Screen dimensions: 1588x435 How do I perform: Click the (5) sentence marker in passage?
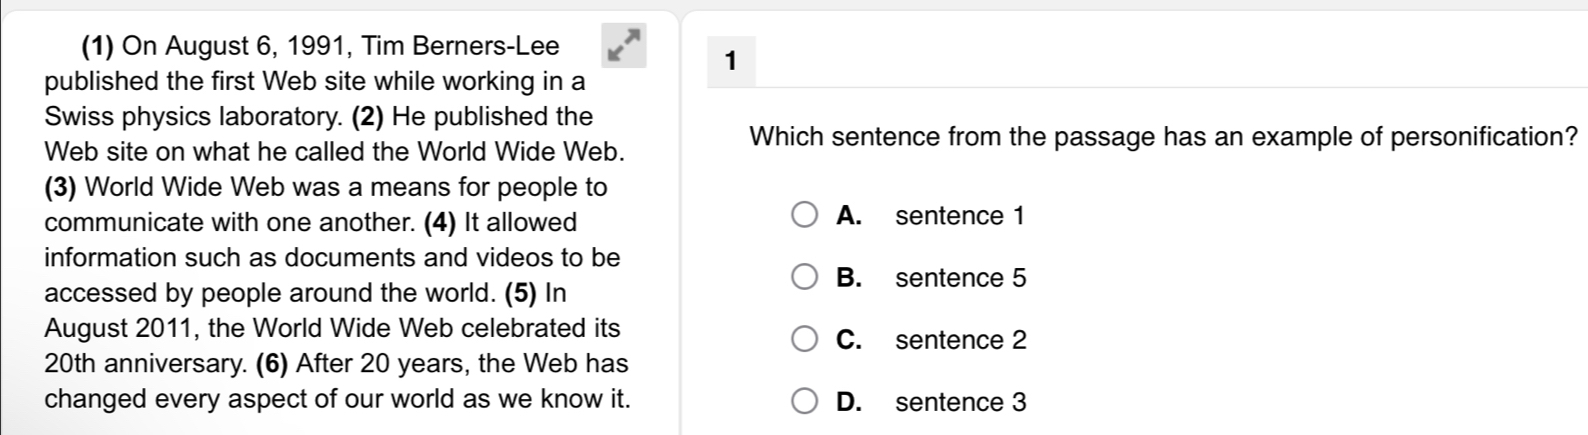(x=521, y=293)
